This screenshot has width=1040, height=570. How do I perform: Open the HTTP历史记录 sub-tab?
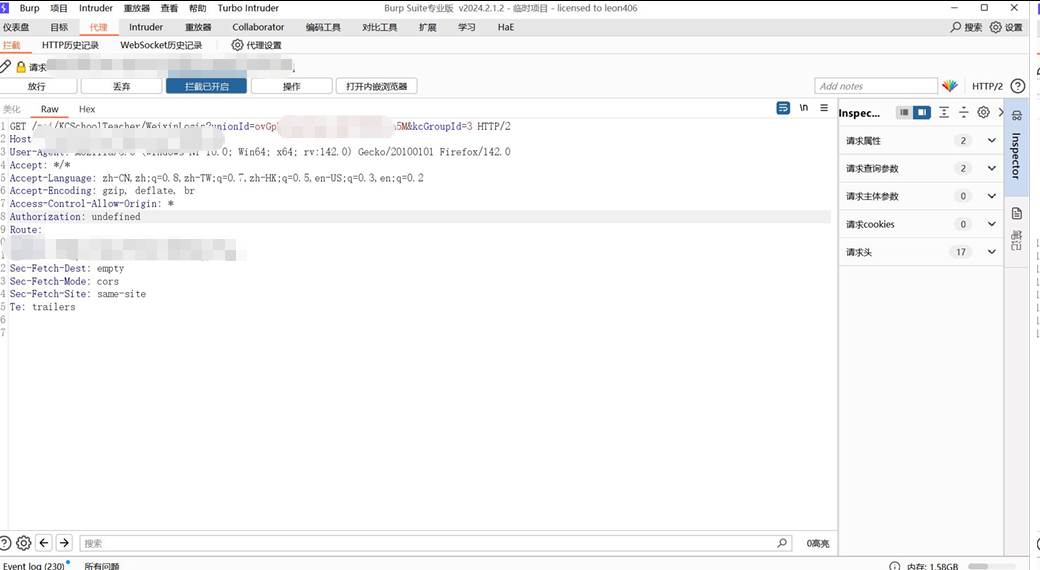pos(70,45)
